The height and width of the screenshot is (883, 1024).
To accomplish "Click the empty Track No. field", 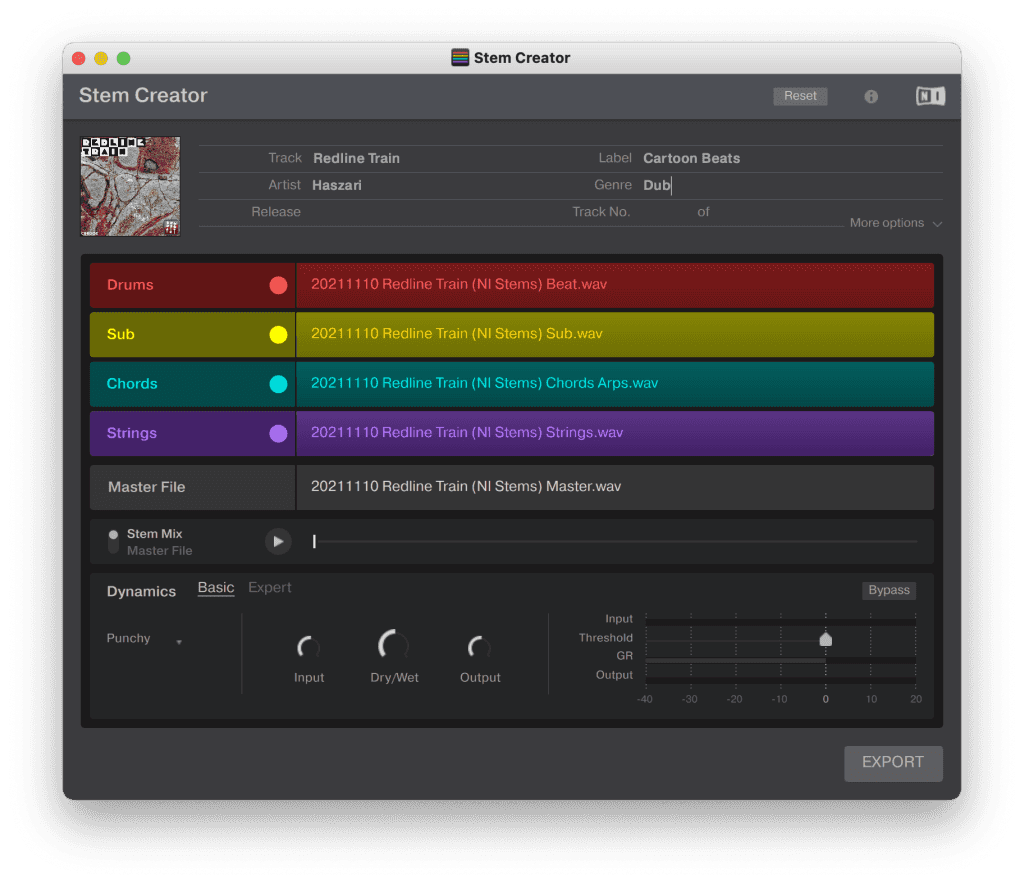I will tap(662, 212).
